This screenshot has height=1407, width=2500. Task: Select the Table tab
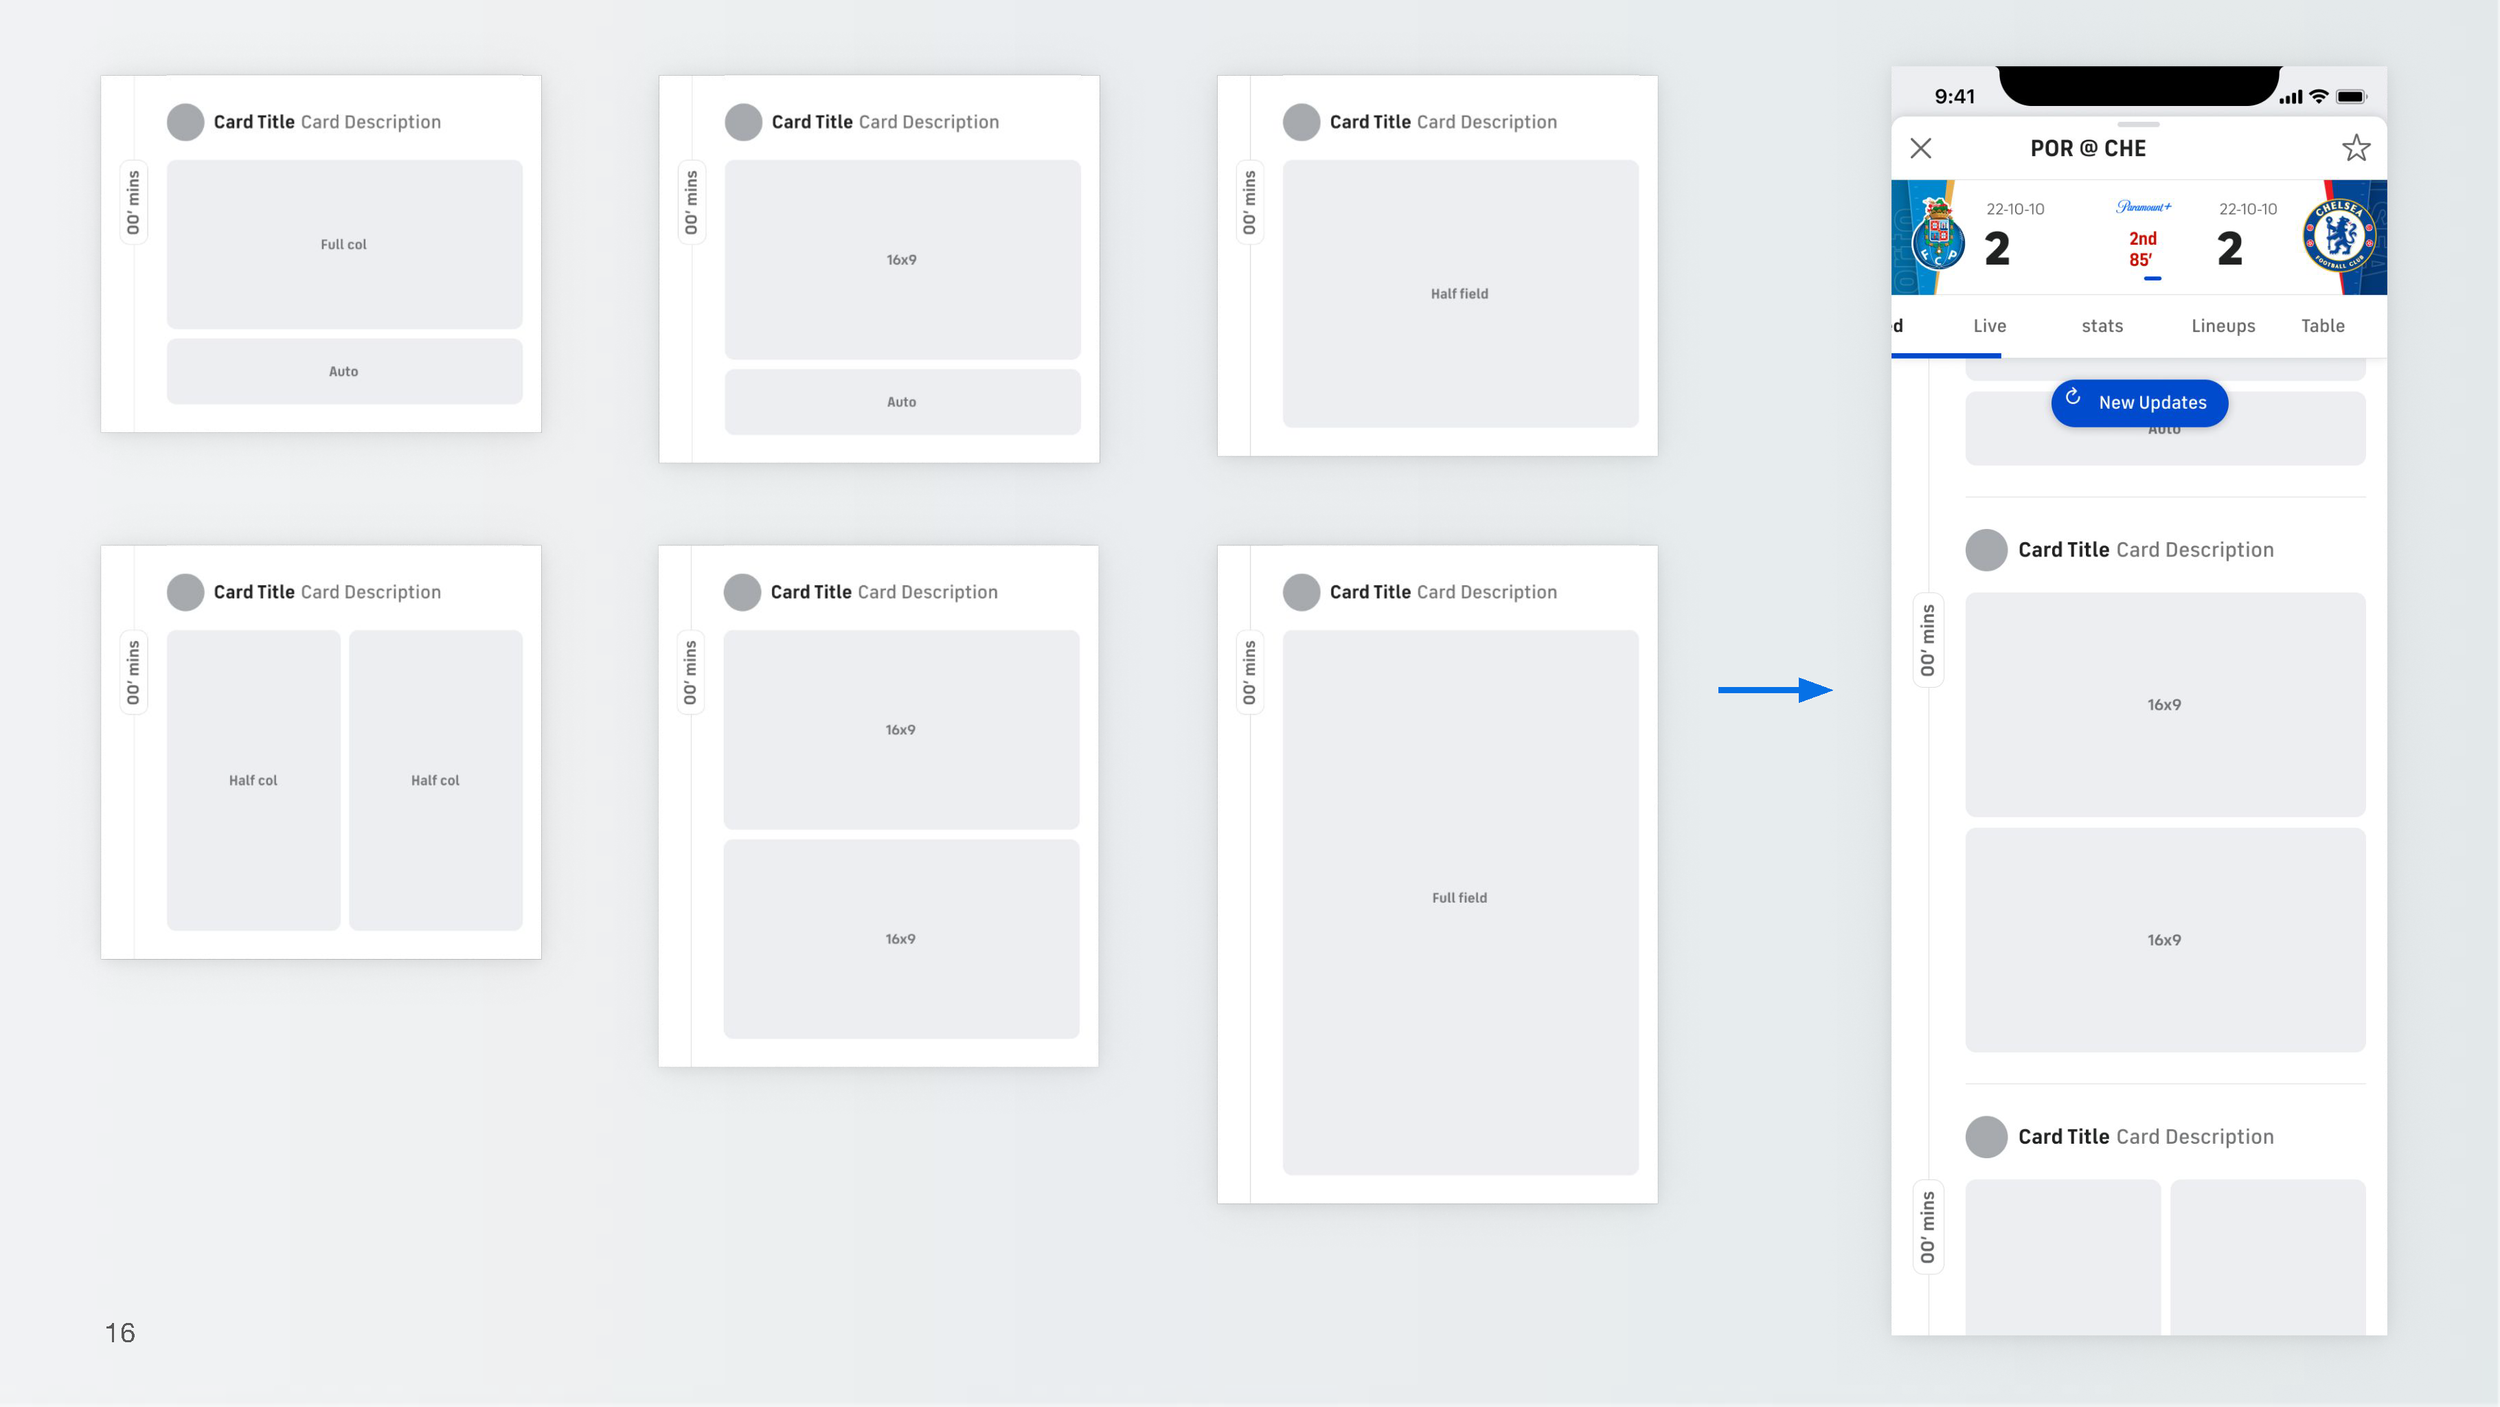pyautogui.click(x=2322, y=326)
